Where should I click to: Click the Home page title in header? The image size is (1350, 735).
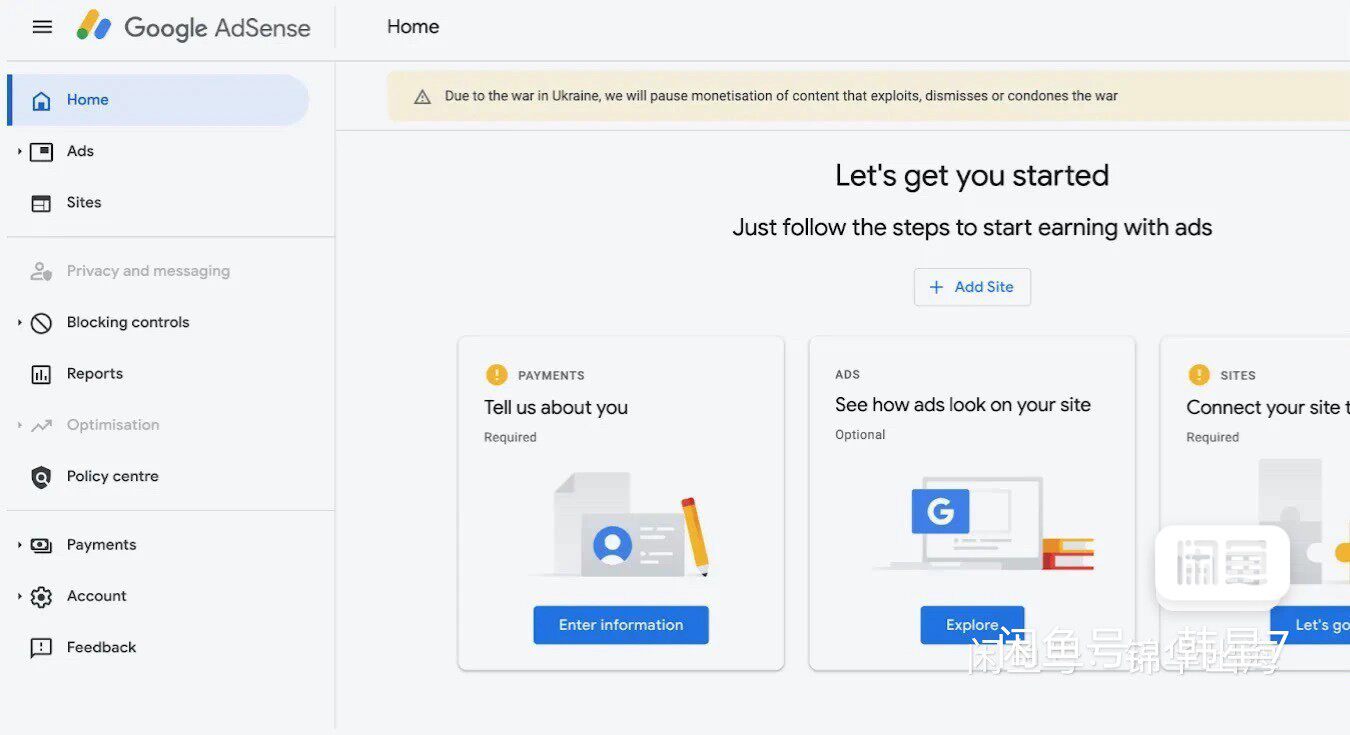coord(413,27)
